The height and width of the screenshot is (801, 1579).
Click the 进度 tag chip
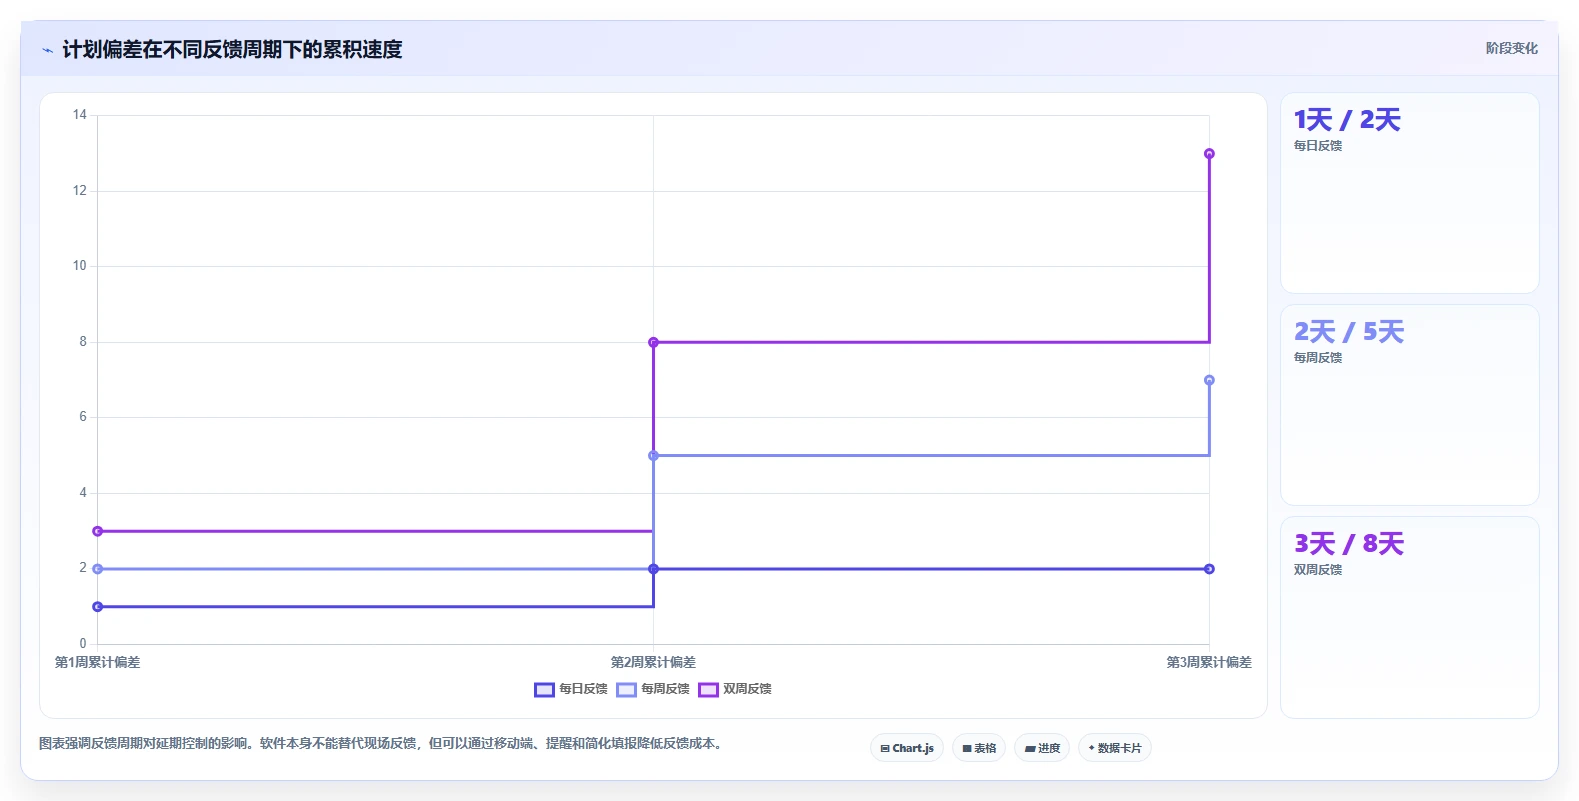(1042, 748)
